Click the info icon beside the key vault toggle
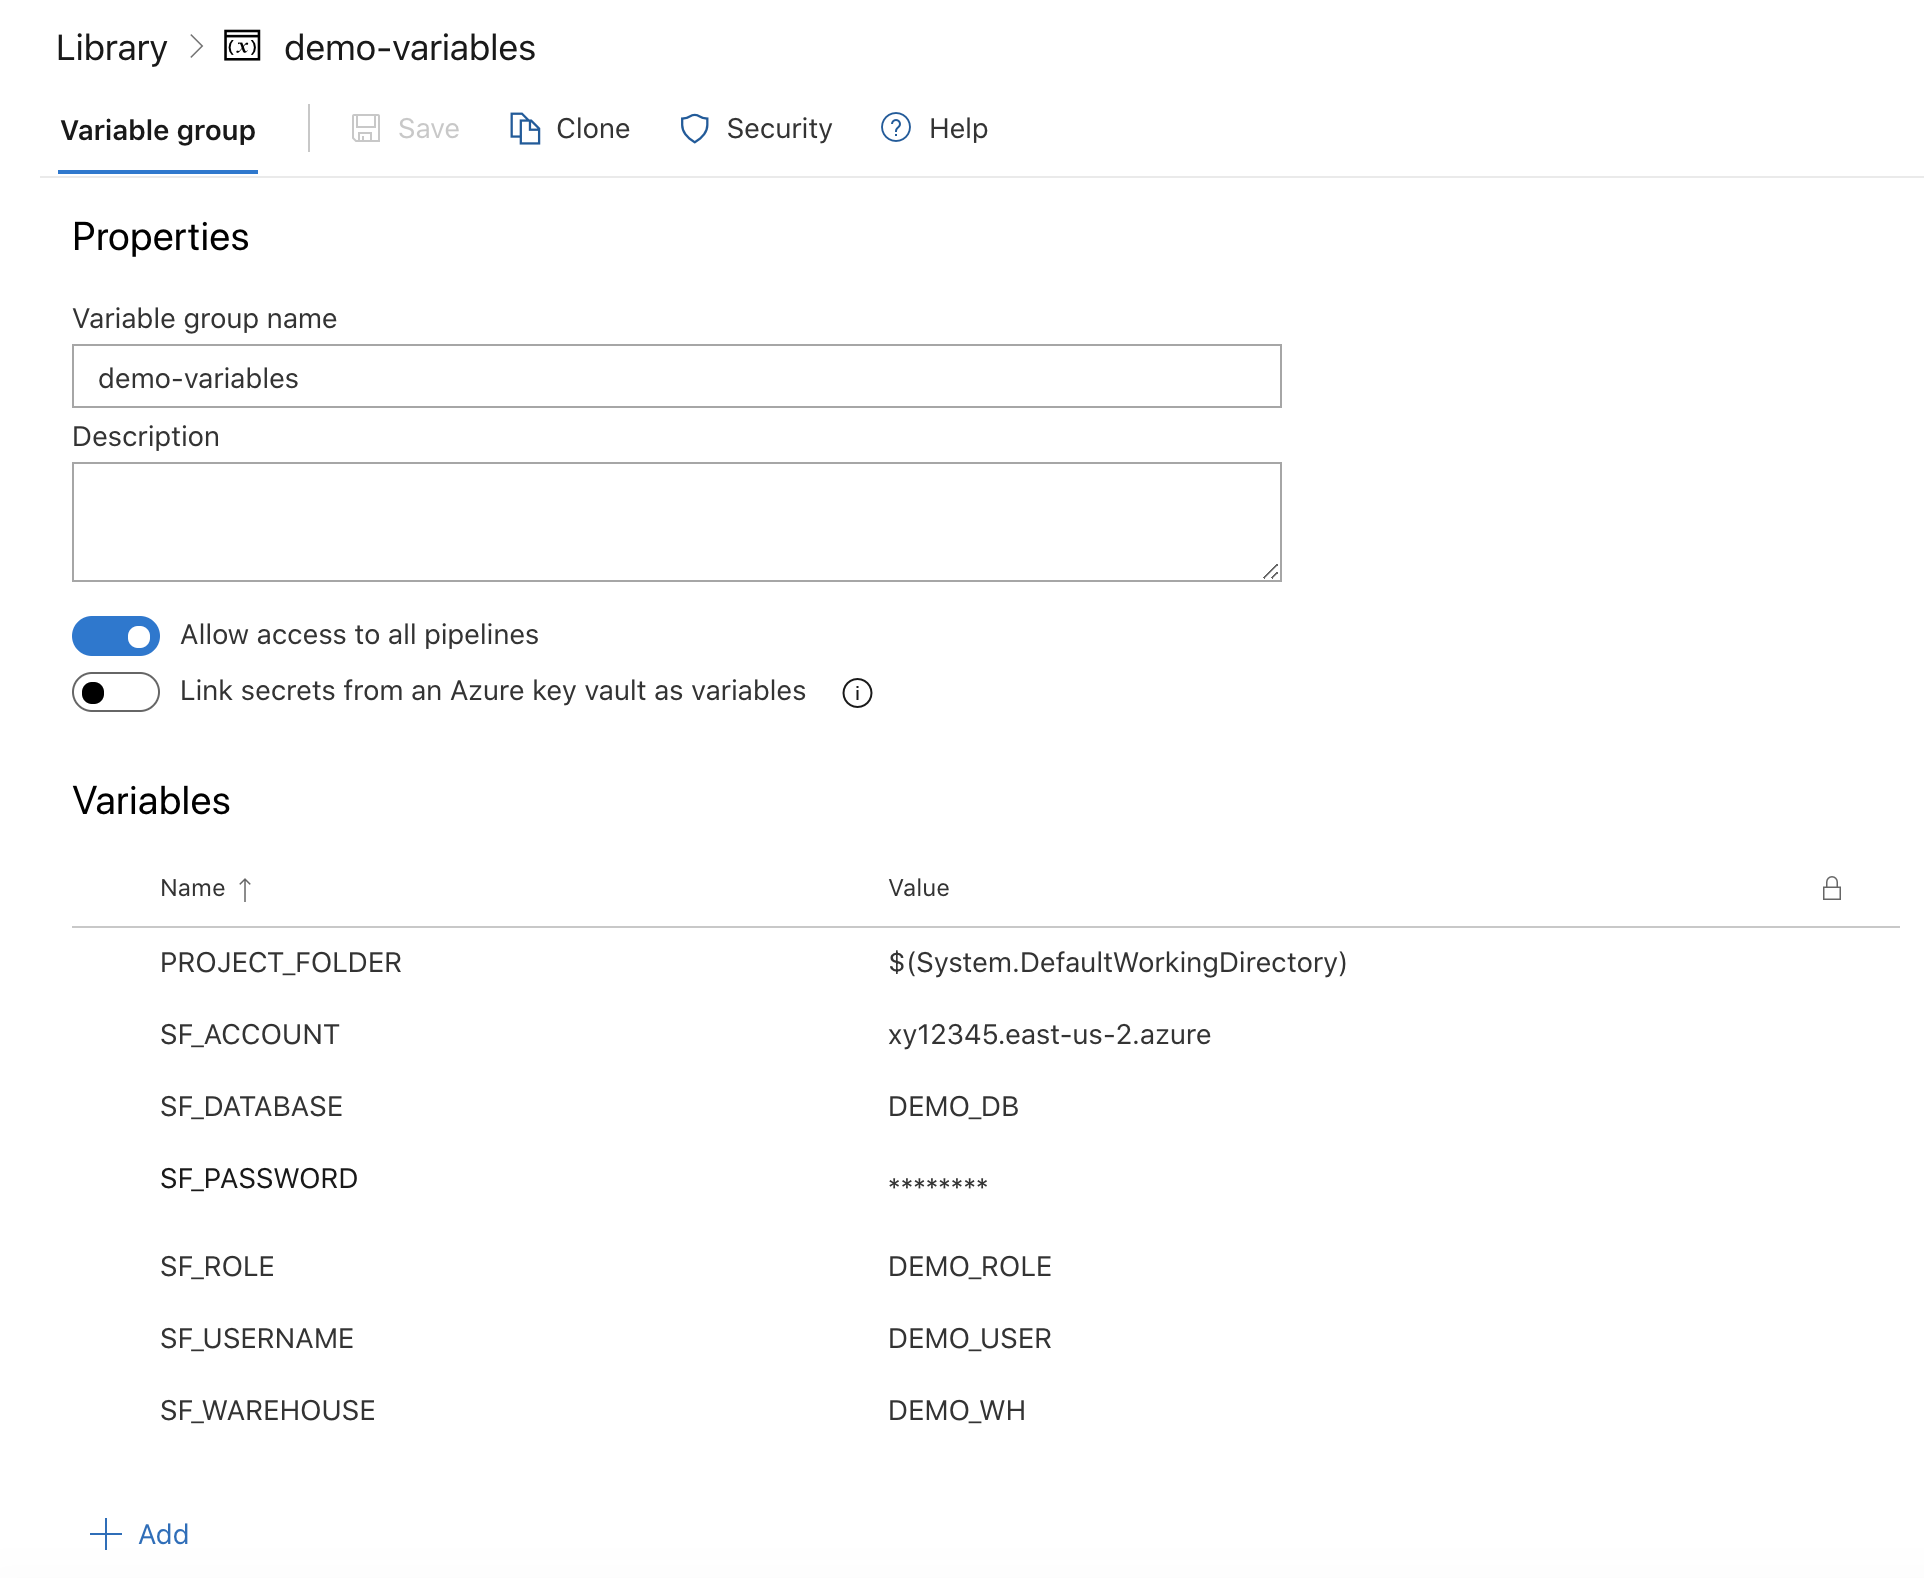 pos(857,692)
